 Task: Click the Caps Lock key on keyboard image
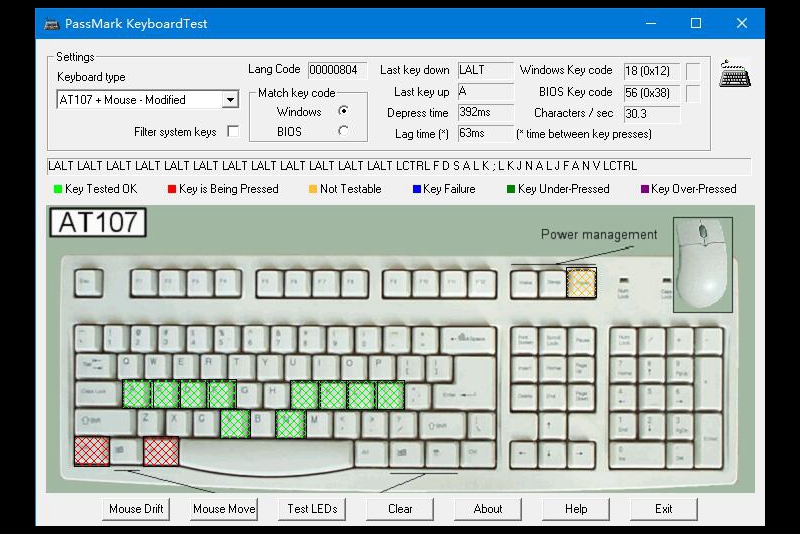[x=98, y=394]
